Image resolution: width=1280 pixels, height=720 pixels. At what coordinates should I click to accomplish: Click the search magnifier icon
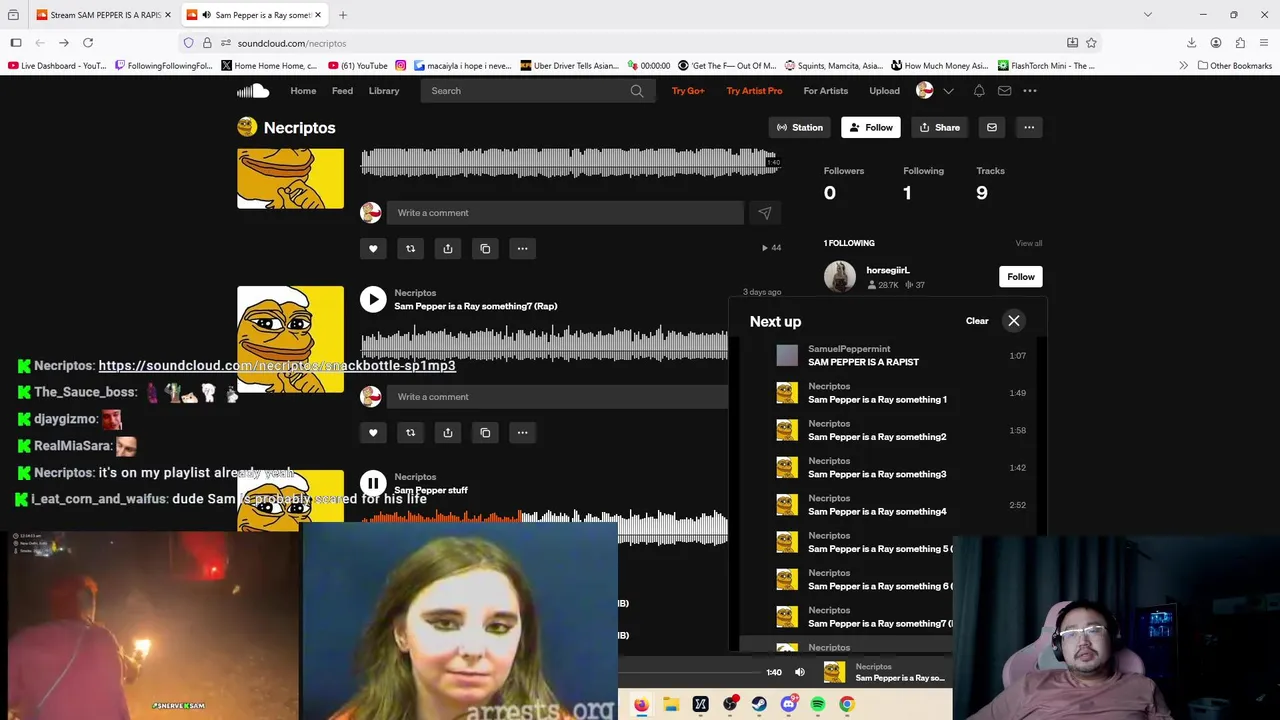coord(637,91)
